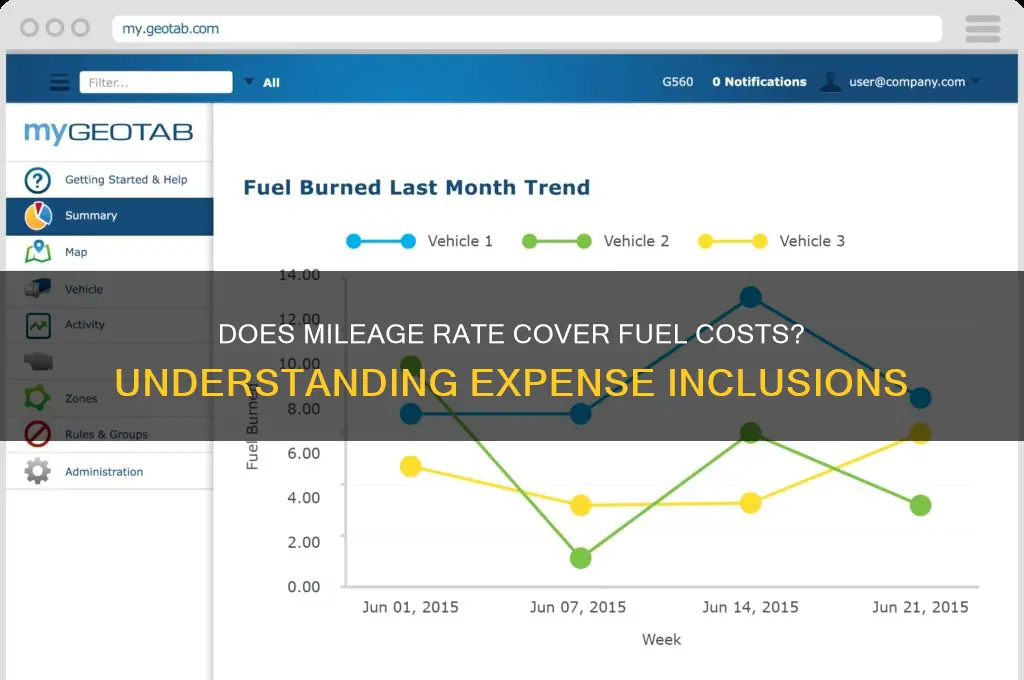The height and width of the screenshot is (680, 1024).
Task: Click the browser address bar my.geotab.com
Action: tap(526, 29)
